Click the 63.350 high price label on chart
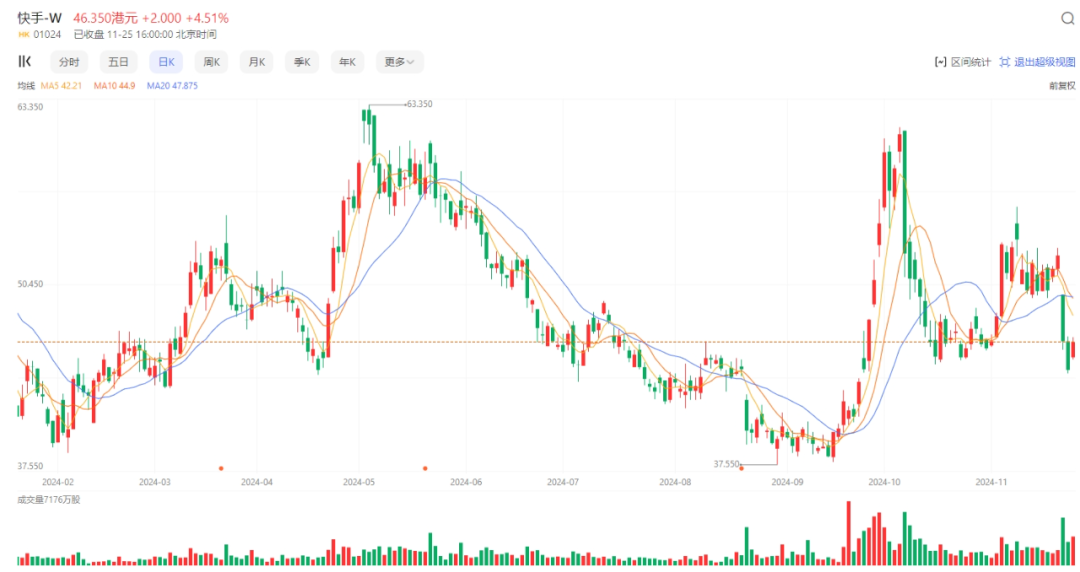 (419, 104)
